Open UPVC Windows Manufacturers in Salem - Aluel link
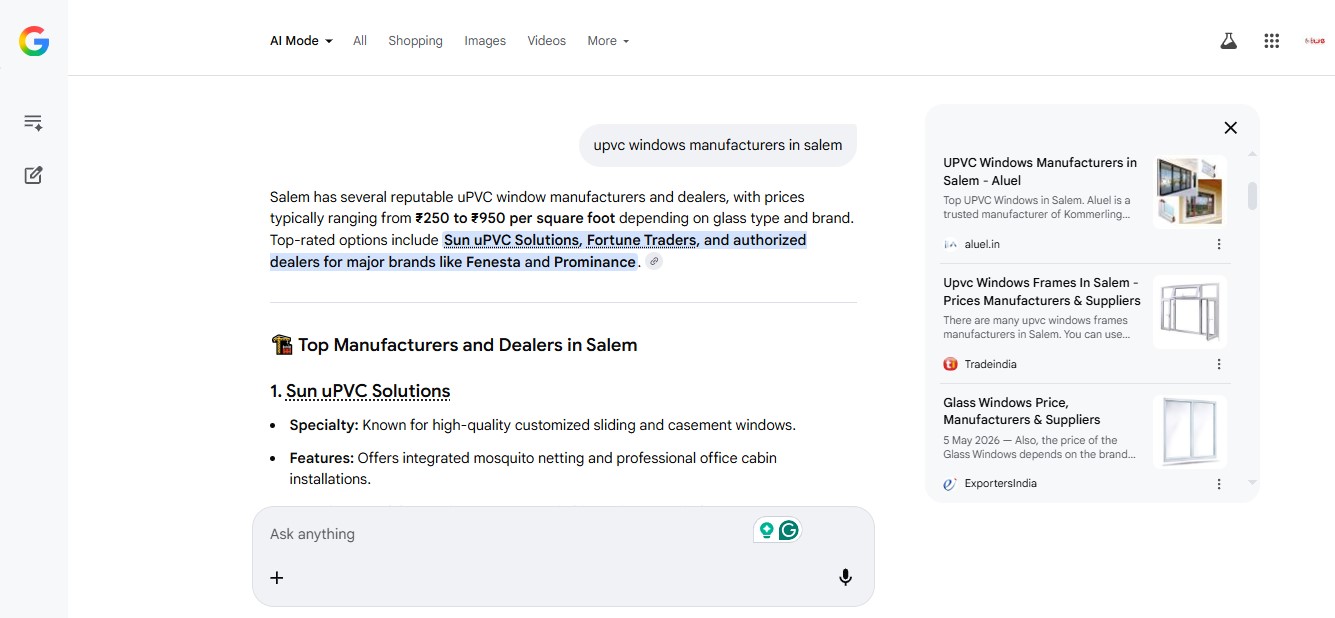Image resolution: width=1335 pixels, height=618 pixels. point(1040,171)
